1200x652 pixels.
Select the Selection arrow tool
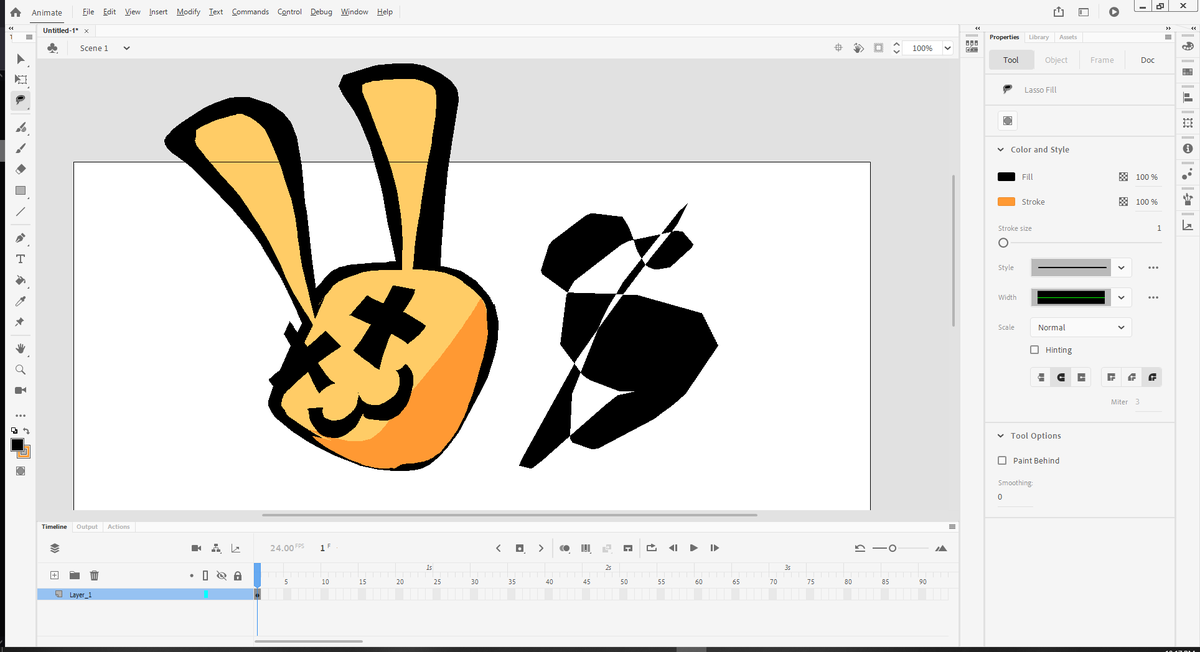pos(20,60)
